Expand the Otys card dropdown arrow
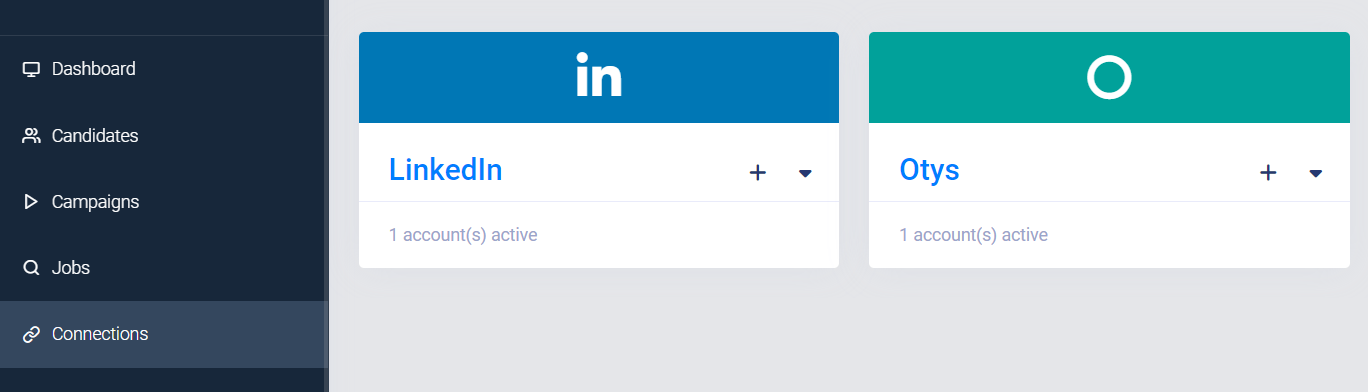This screenshot has width=1368, height=392. coord(1316,174)
